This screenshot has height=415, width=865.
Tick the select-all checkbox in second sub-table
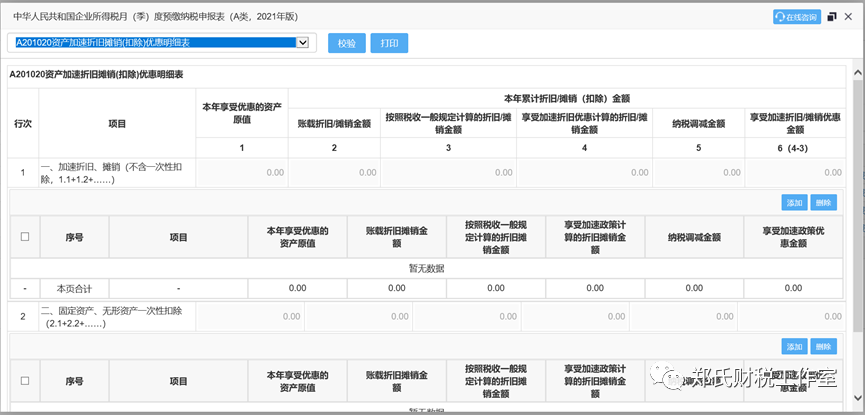25,381
